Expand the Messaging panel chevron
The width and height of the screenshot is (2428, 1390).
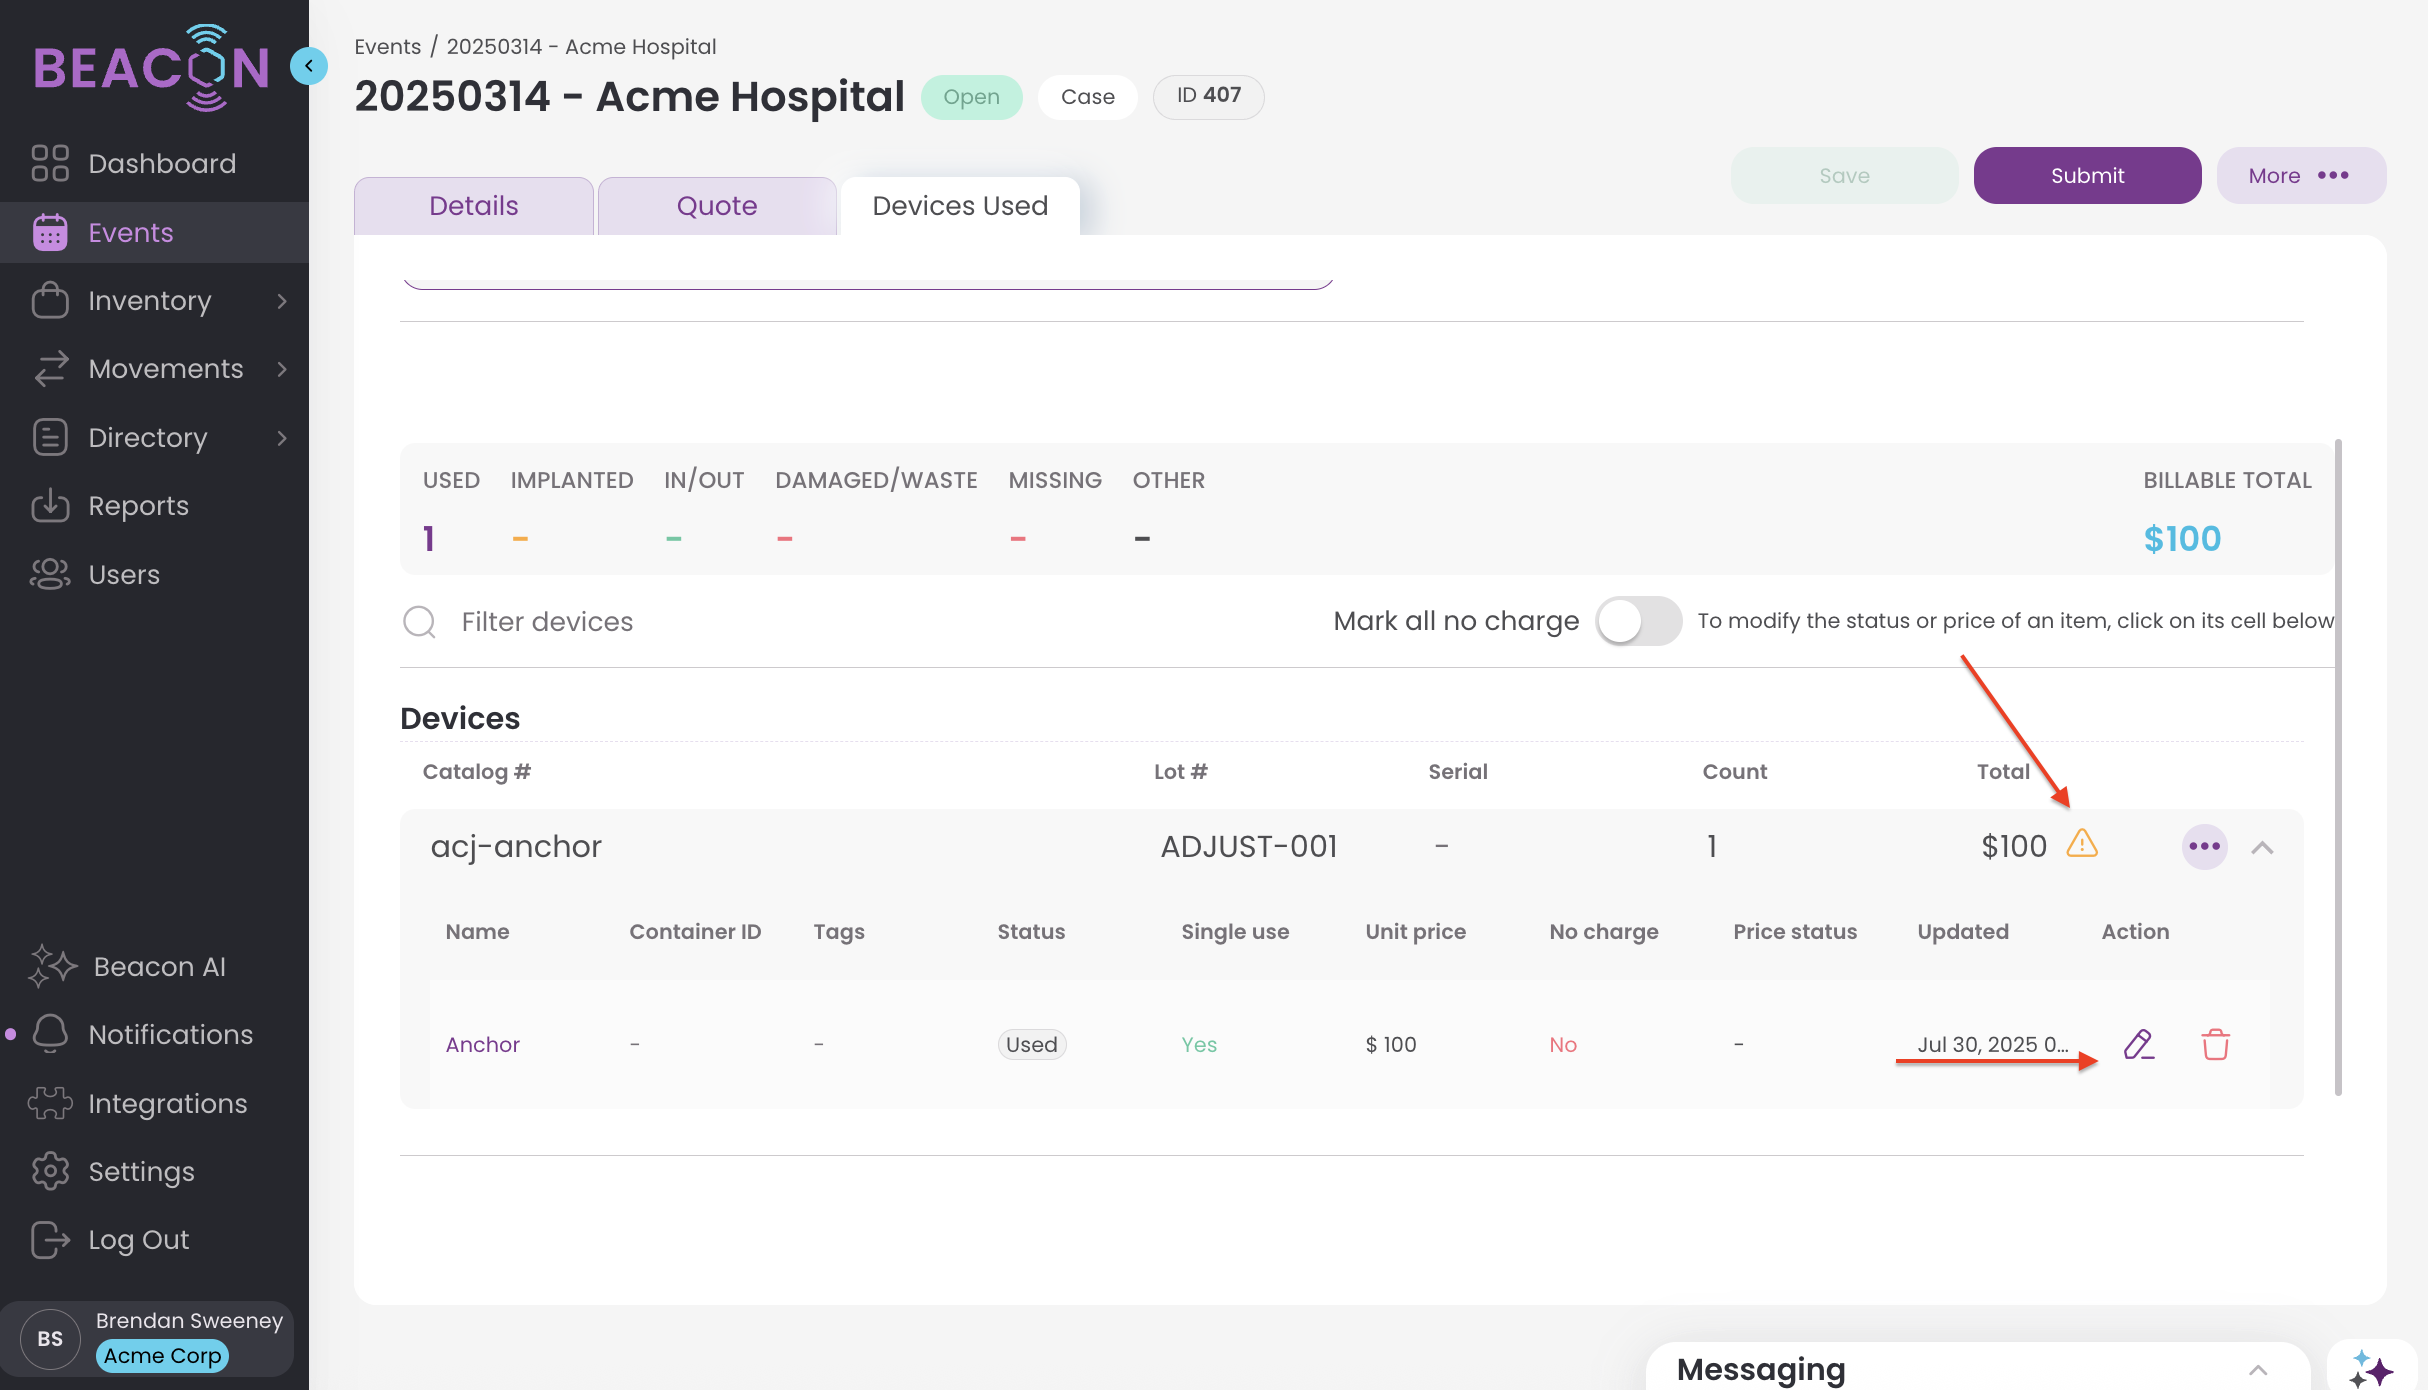pos(2258,1369)
